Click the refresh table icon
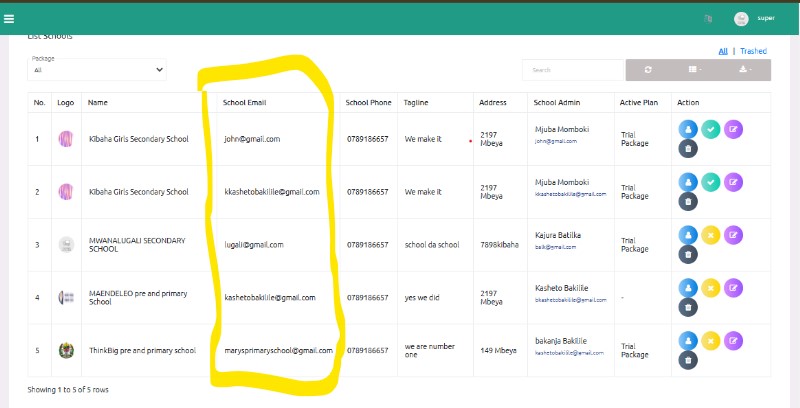The height and width of the screenshot is (408, 800). (x=648, y=70)
